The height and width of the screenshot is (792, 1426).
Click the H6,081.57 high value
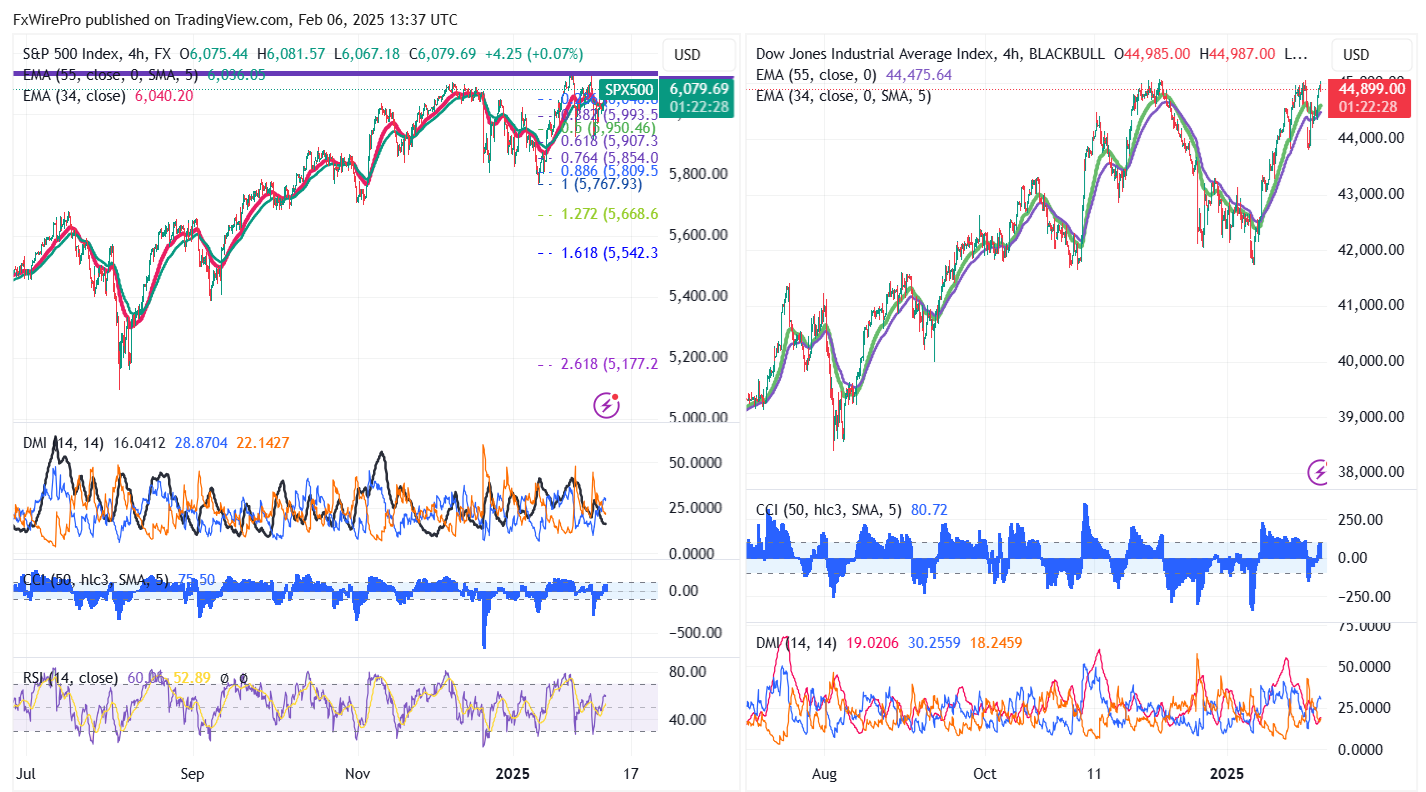pyautogui.click(x=291, y=53)
